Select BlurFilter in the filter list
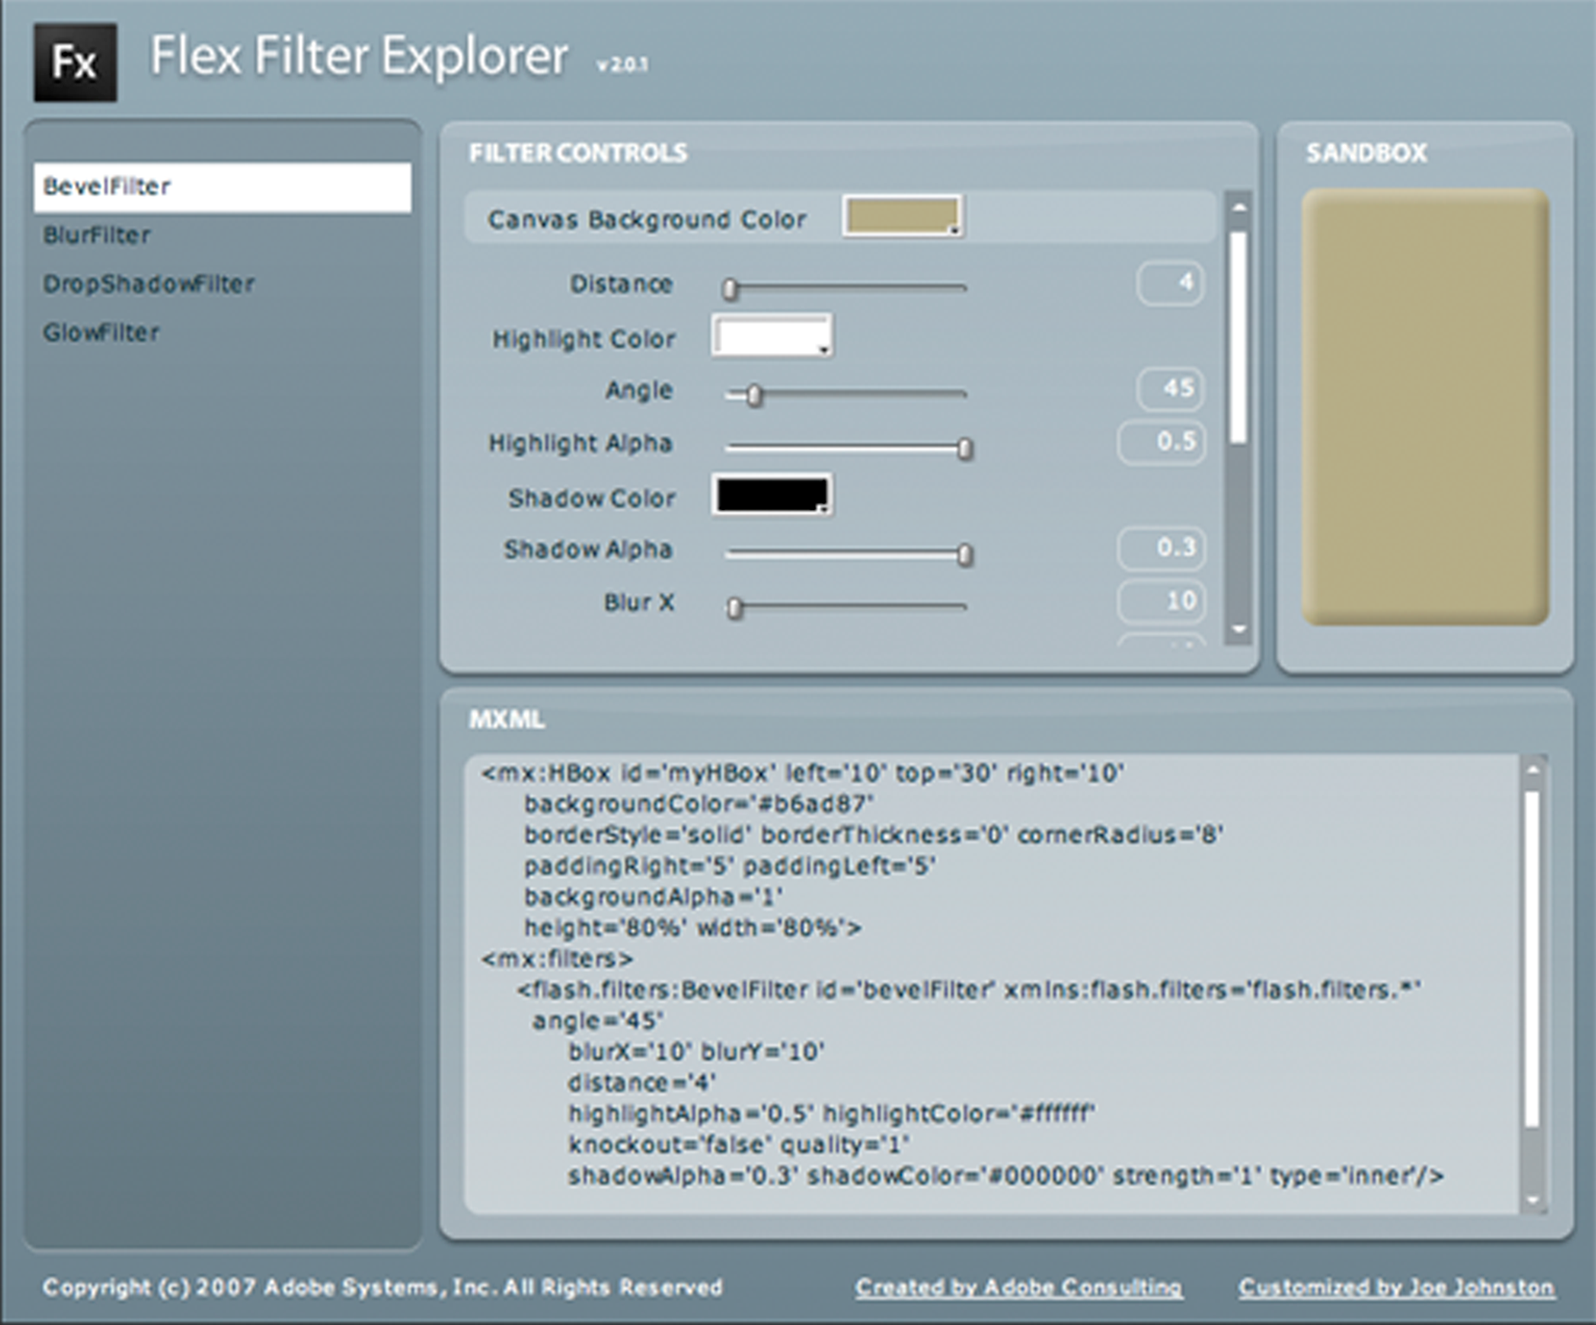Image resolution: width=1596 pixels, height=1325 pixels. pos(97,236)
